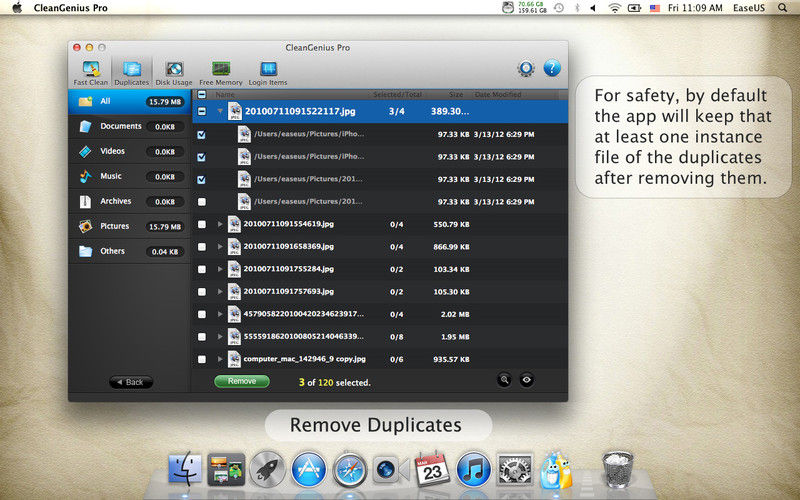800x500 pixels.
Task: Click the blue help question mark icon
Action: [x=551, y=69]
